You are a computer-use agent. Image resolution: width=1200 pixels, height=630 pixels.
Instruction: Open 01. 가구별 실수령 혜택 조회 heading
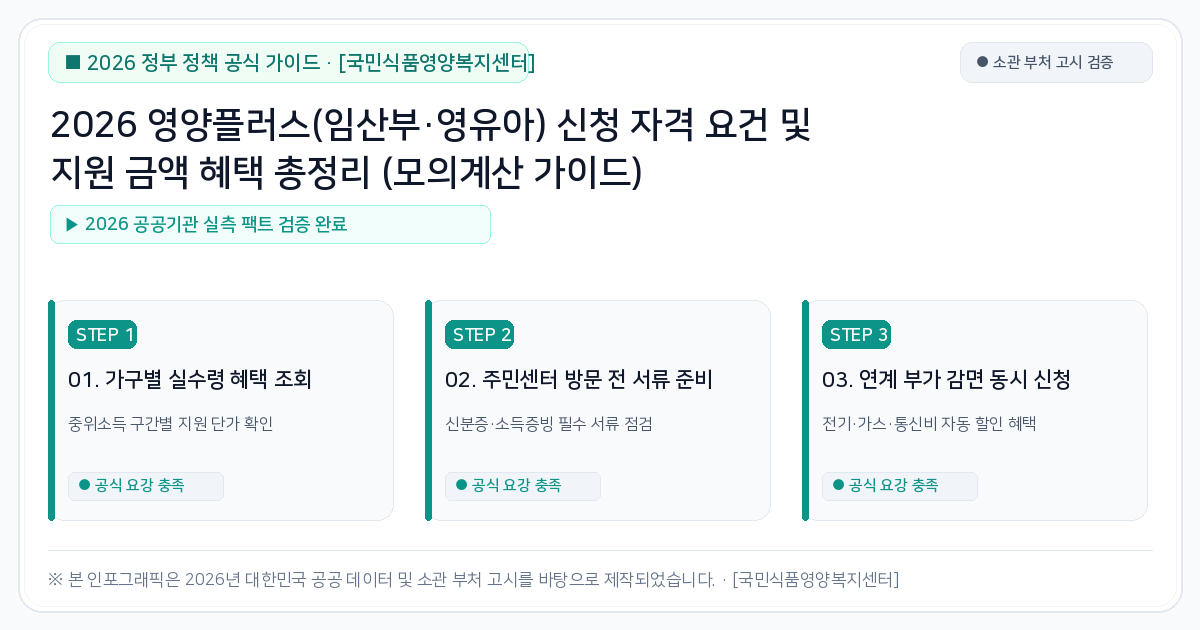pyautogui.click(x=190, y=380)
